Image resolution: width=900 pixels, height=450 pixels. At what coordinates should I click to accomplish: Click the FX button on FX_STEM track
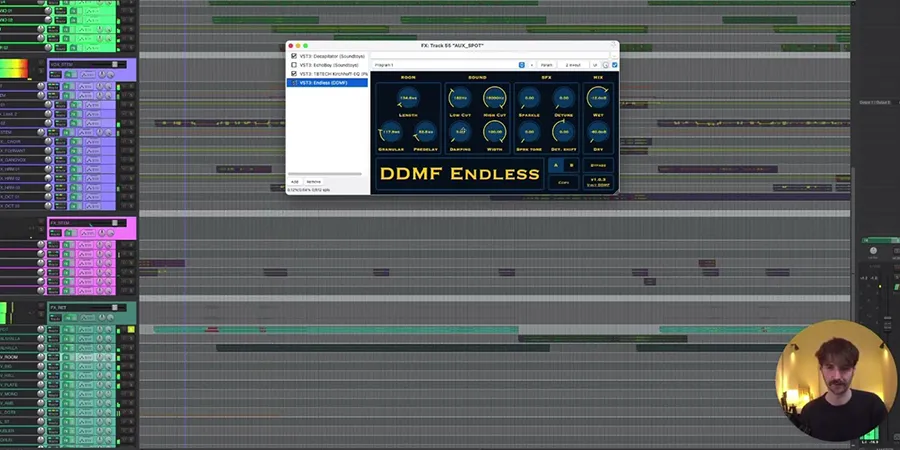coord(70,234)
